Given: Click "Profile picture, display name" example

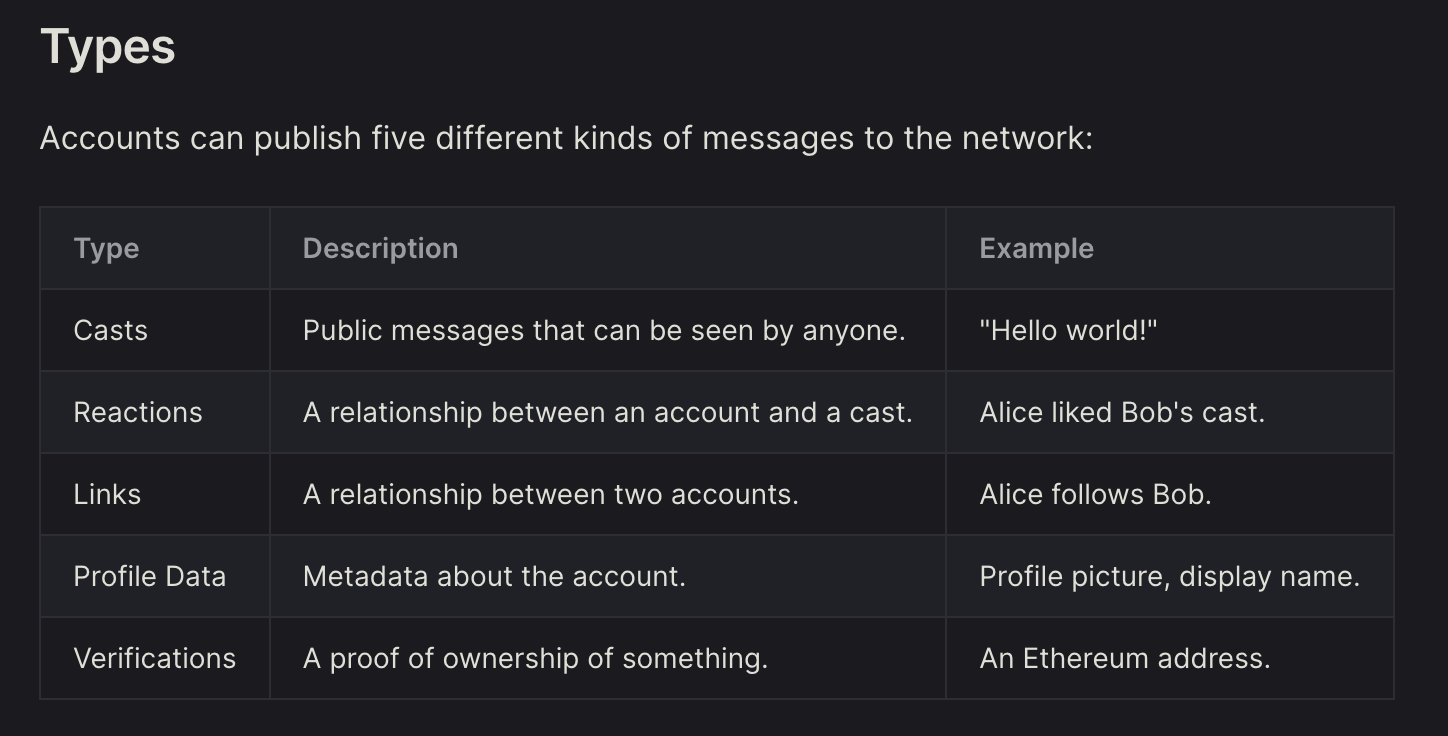Looking at the screenshot, I should pos(1169,576).
